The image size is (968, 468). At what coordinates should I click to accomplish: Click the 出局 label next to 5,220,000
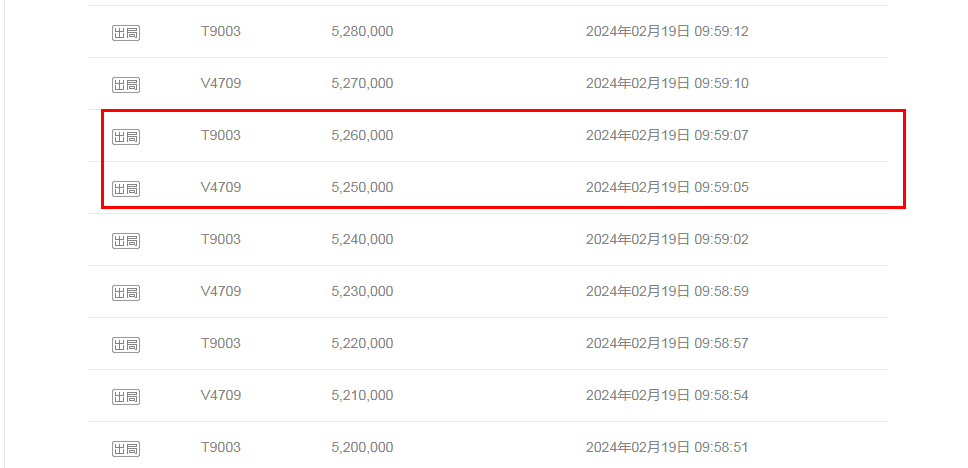[126, 344]
